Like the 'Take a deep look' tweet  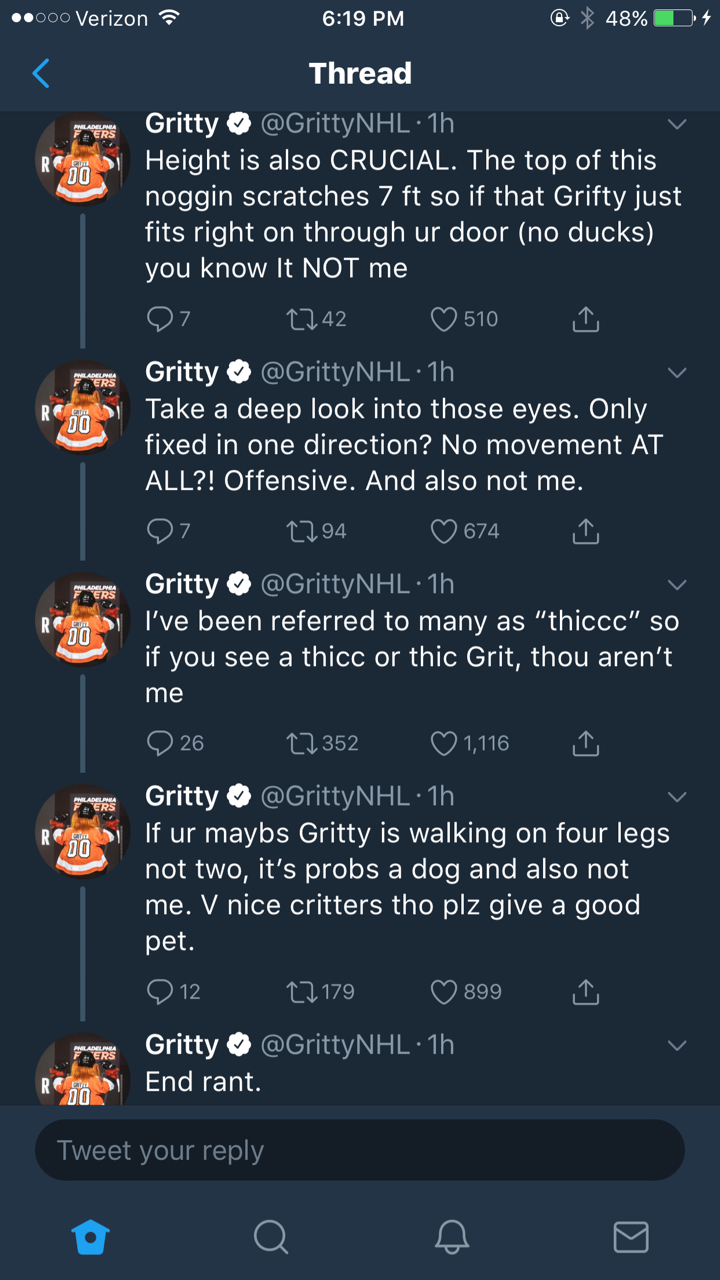tap(443, 531)
